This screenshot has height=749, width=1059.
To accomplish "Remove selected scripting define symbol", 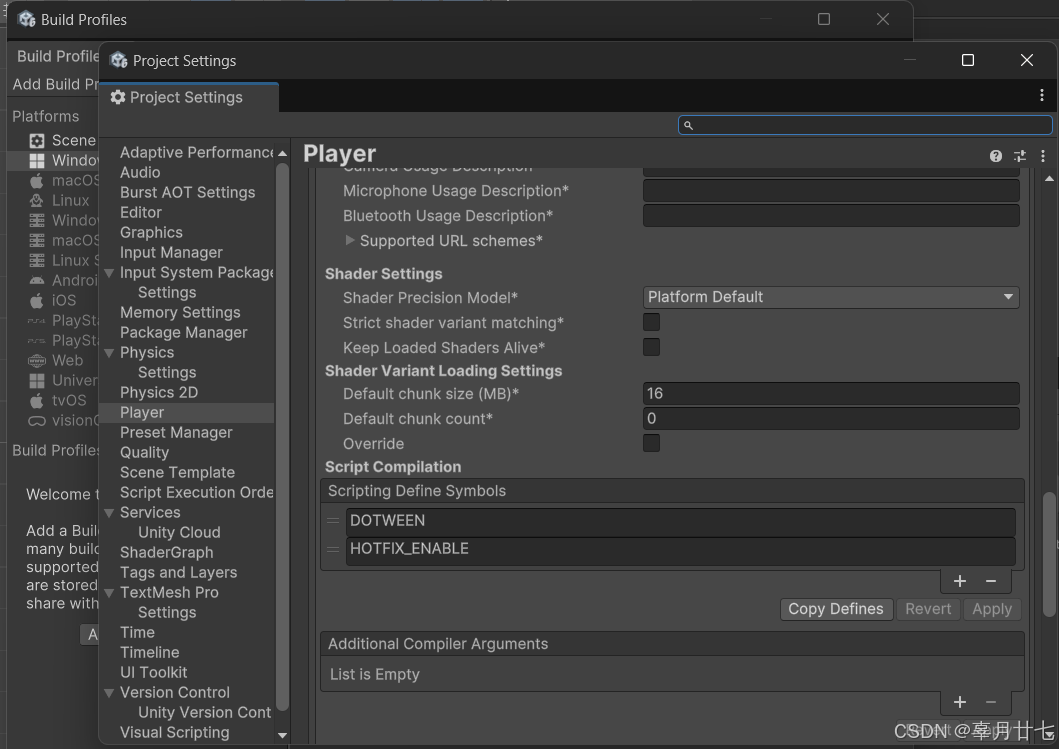I will [x=991, y=581].
